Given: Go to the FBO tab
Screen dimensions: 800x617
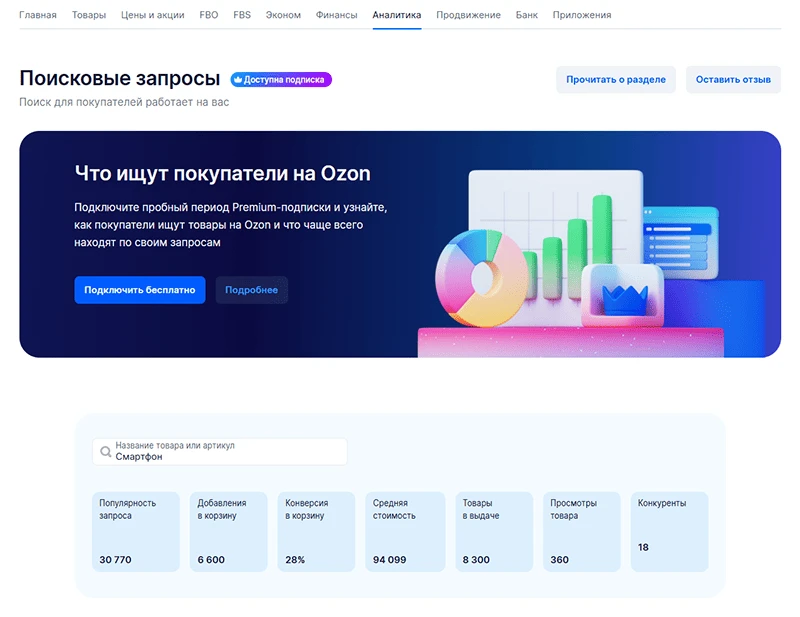Looking at the screenshot, I should [209, 15].
